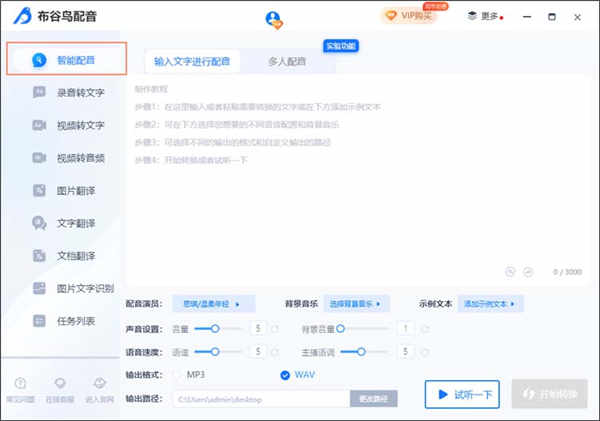Open the 更多 menu in title bar
The image size is (600, 421).
(485, 16)
